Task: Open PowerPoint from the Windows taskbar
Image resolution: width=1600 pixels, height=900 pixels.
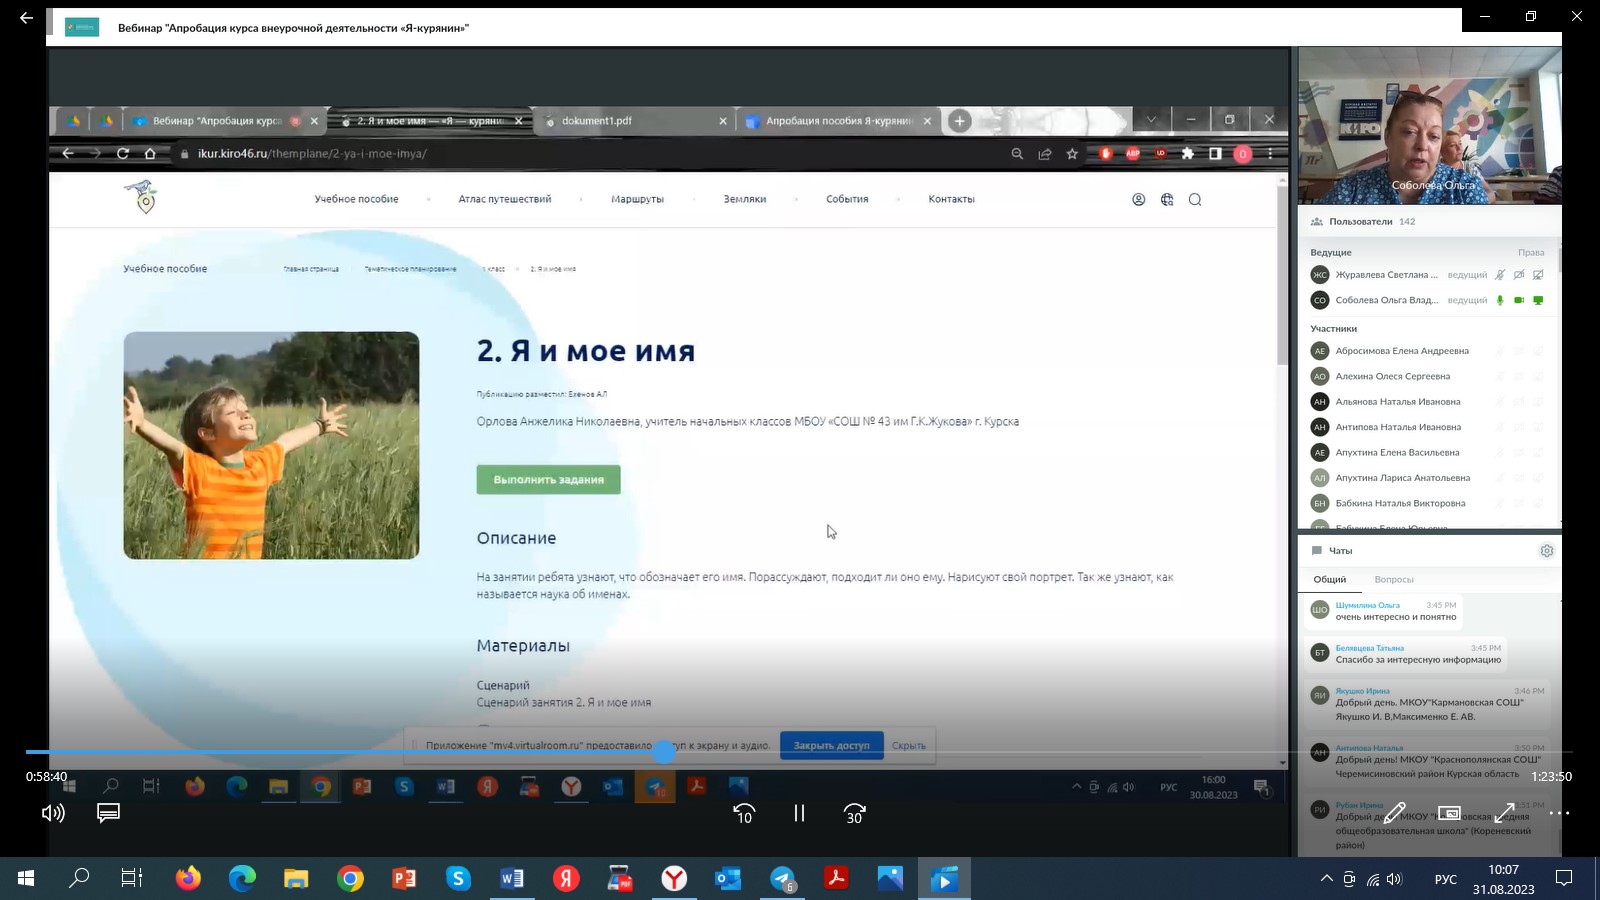Action: (404, 878)
